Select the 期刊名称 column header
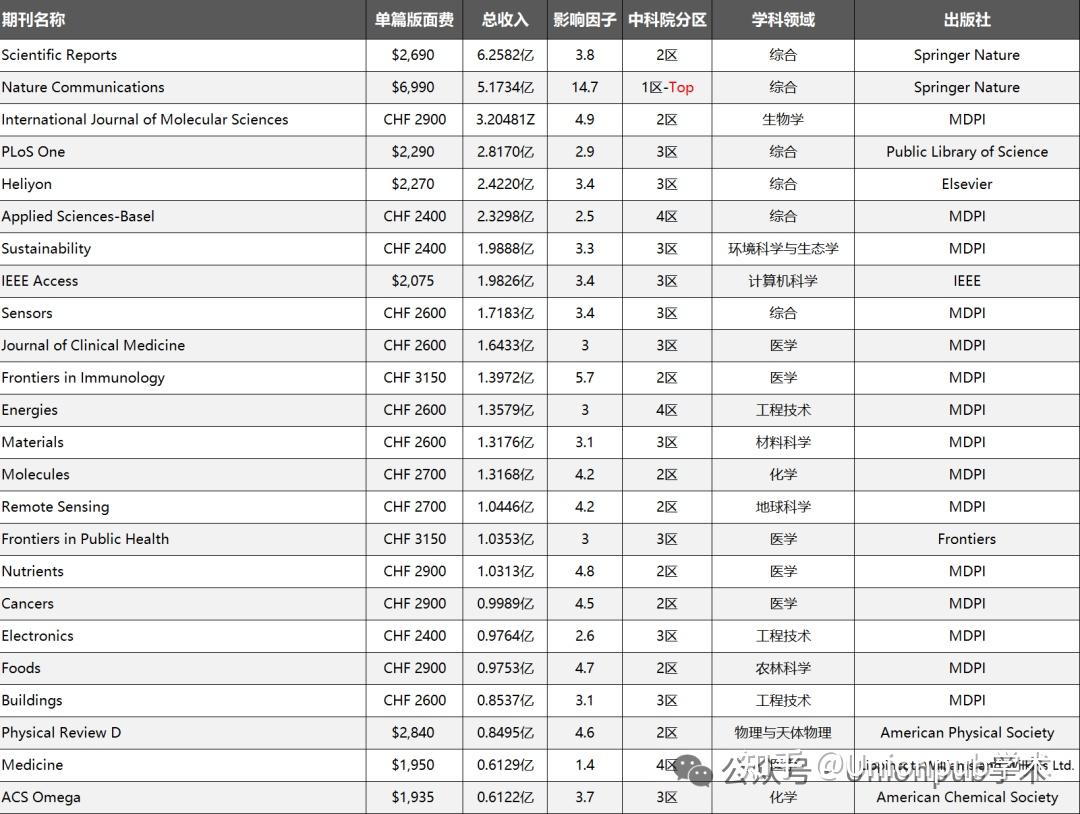The image size is (1080, 814). coord(40,18)
